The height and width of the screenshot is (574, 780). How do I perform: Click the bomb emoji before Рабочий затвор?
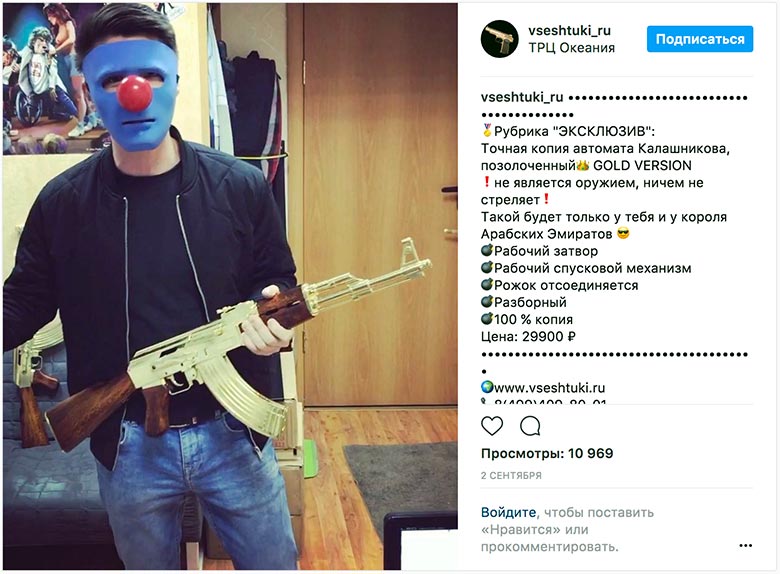487,250
